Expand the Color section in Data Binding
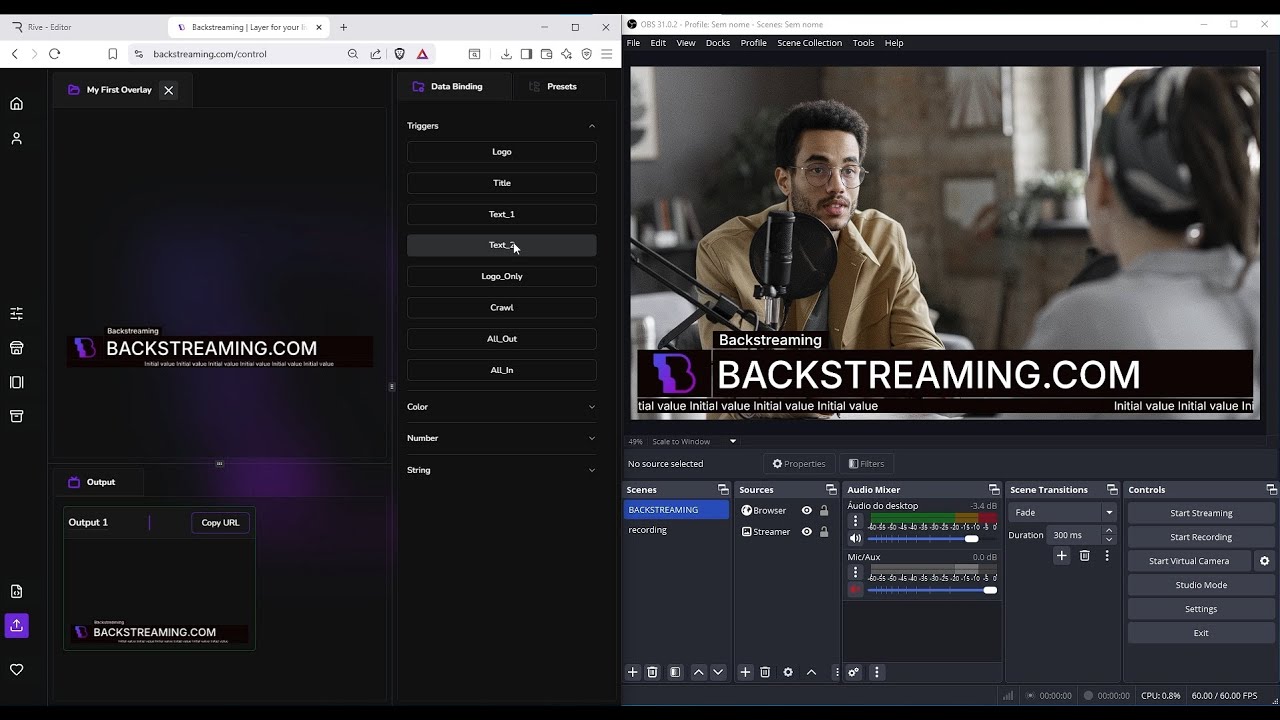The height and width of the screenshot is (720, 1280). point(501,406)
